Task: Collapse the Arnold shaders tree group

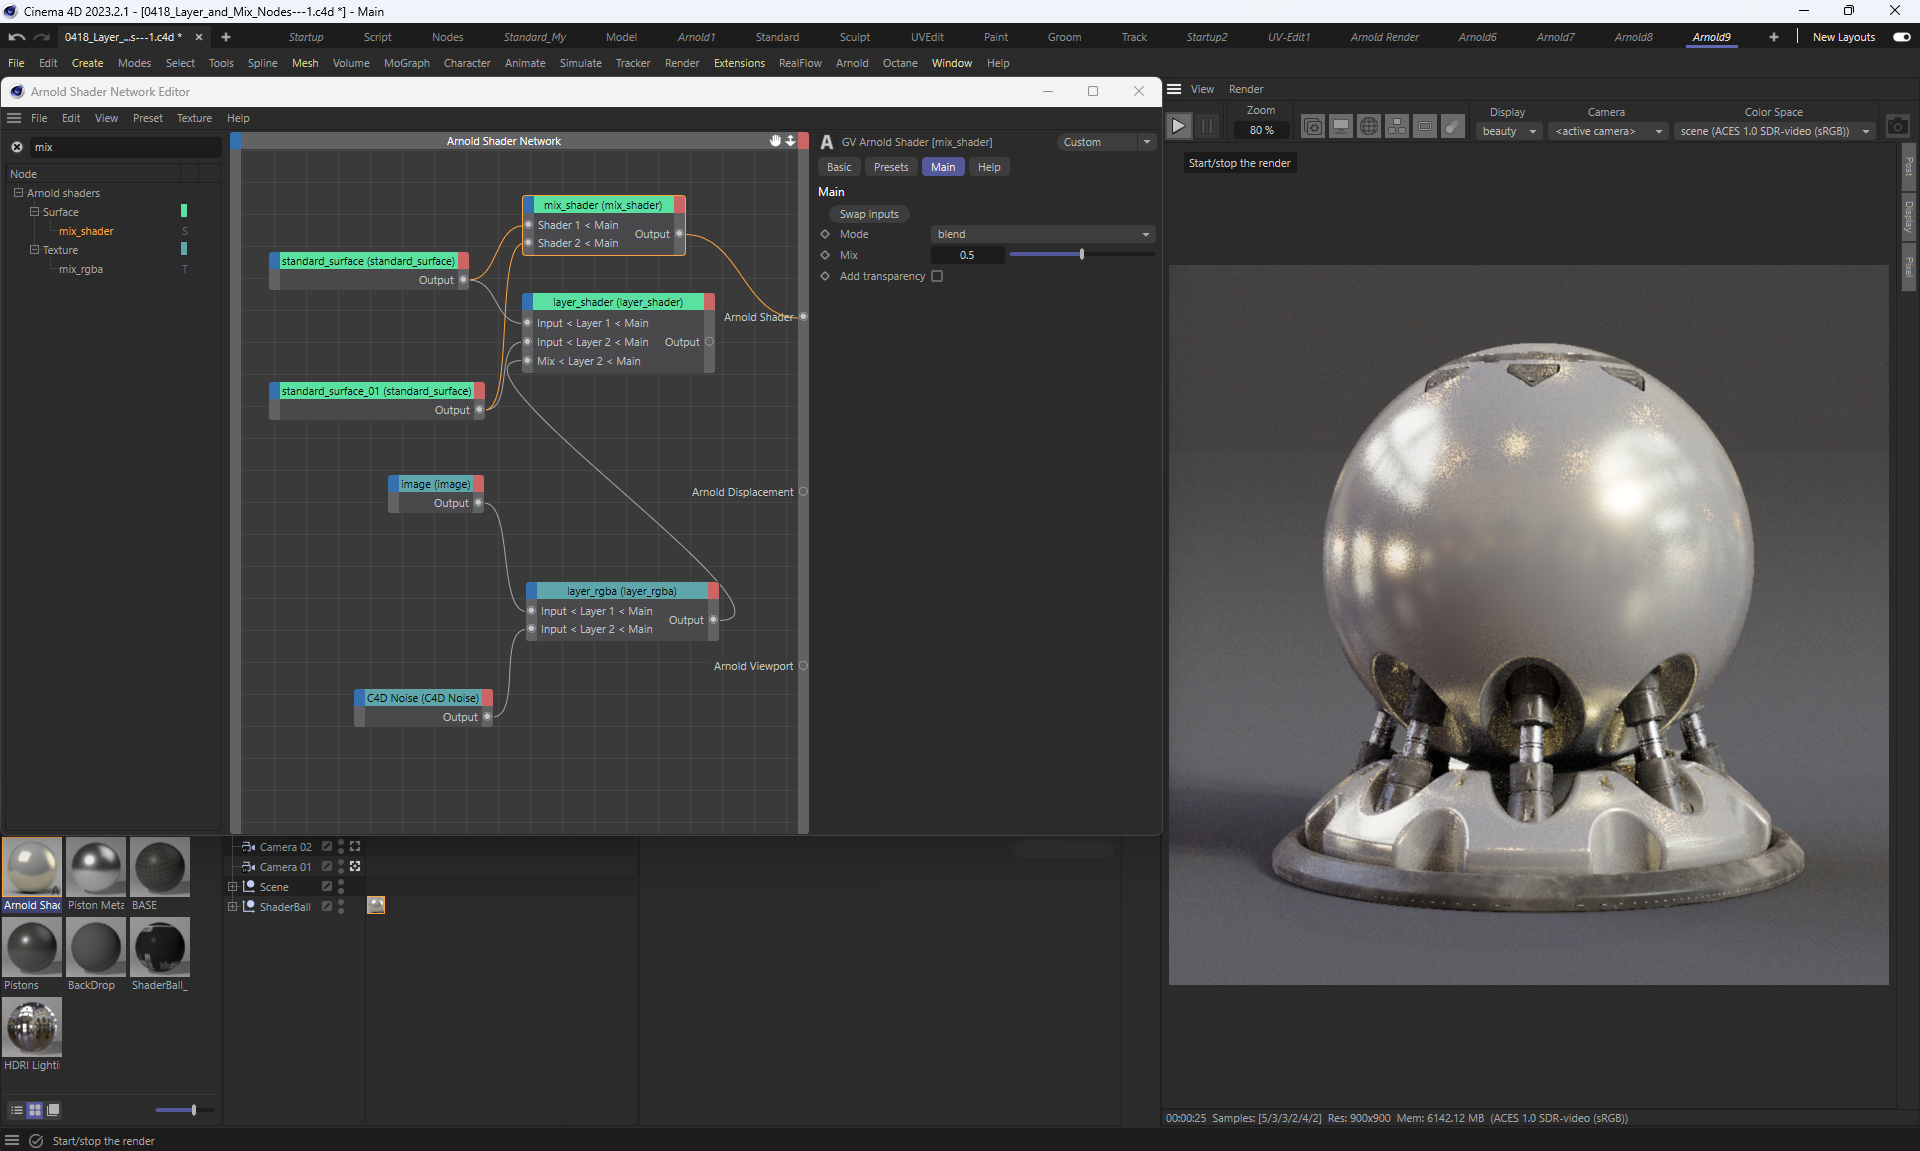Action: point(18,193)
